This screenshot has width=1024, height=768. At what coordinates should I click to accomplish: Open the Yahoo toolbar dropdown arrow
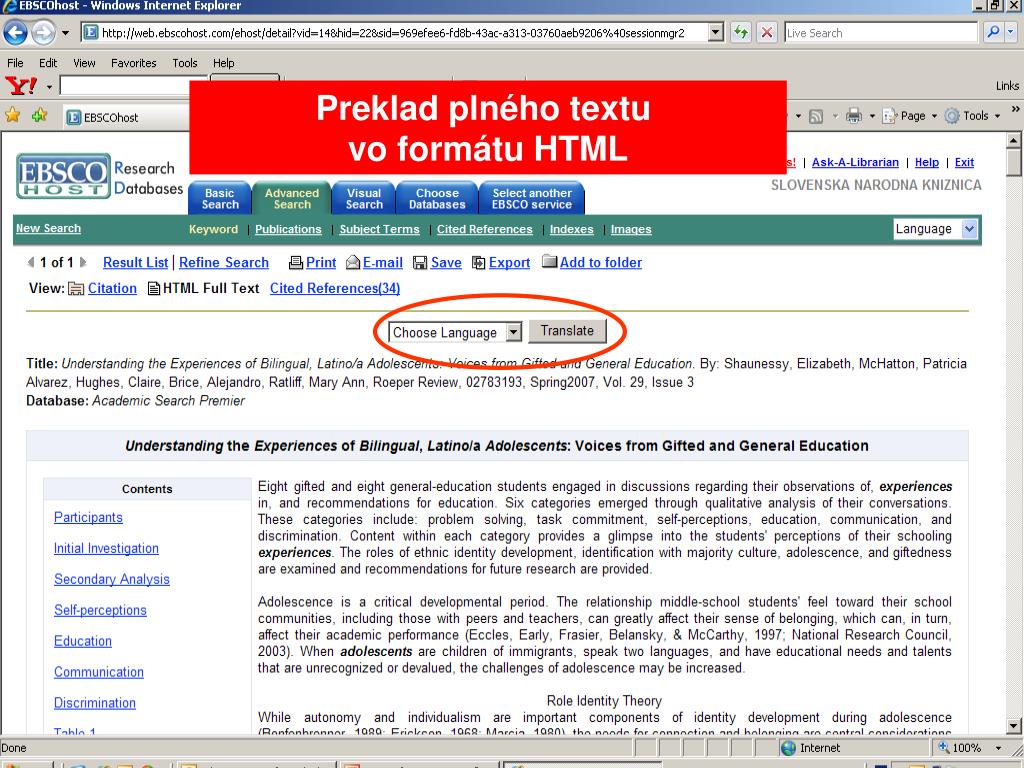tap(49, 86)
